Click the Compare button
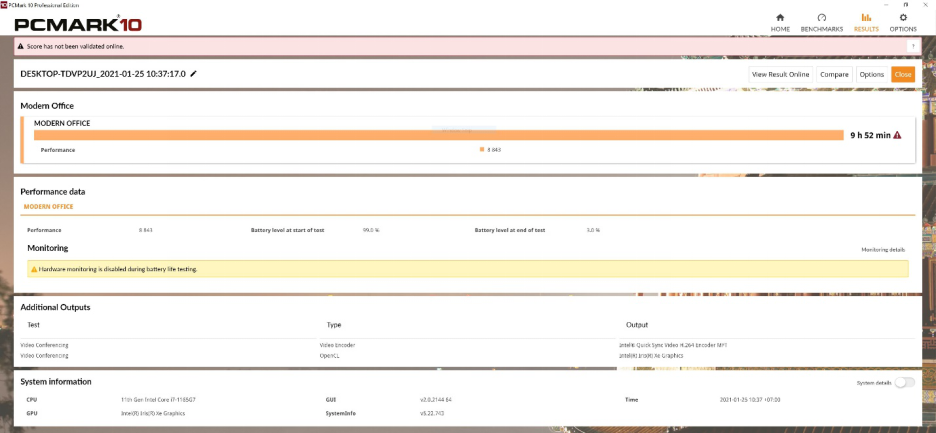936x433 pixels. [x=834, y=75]
